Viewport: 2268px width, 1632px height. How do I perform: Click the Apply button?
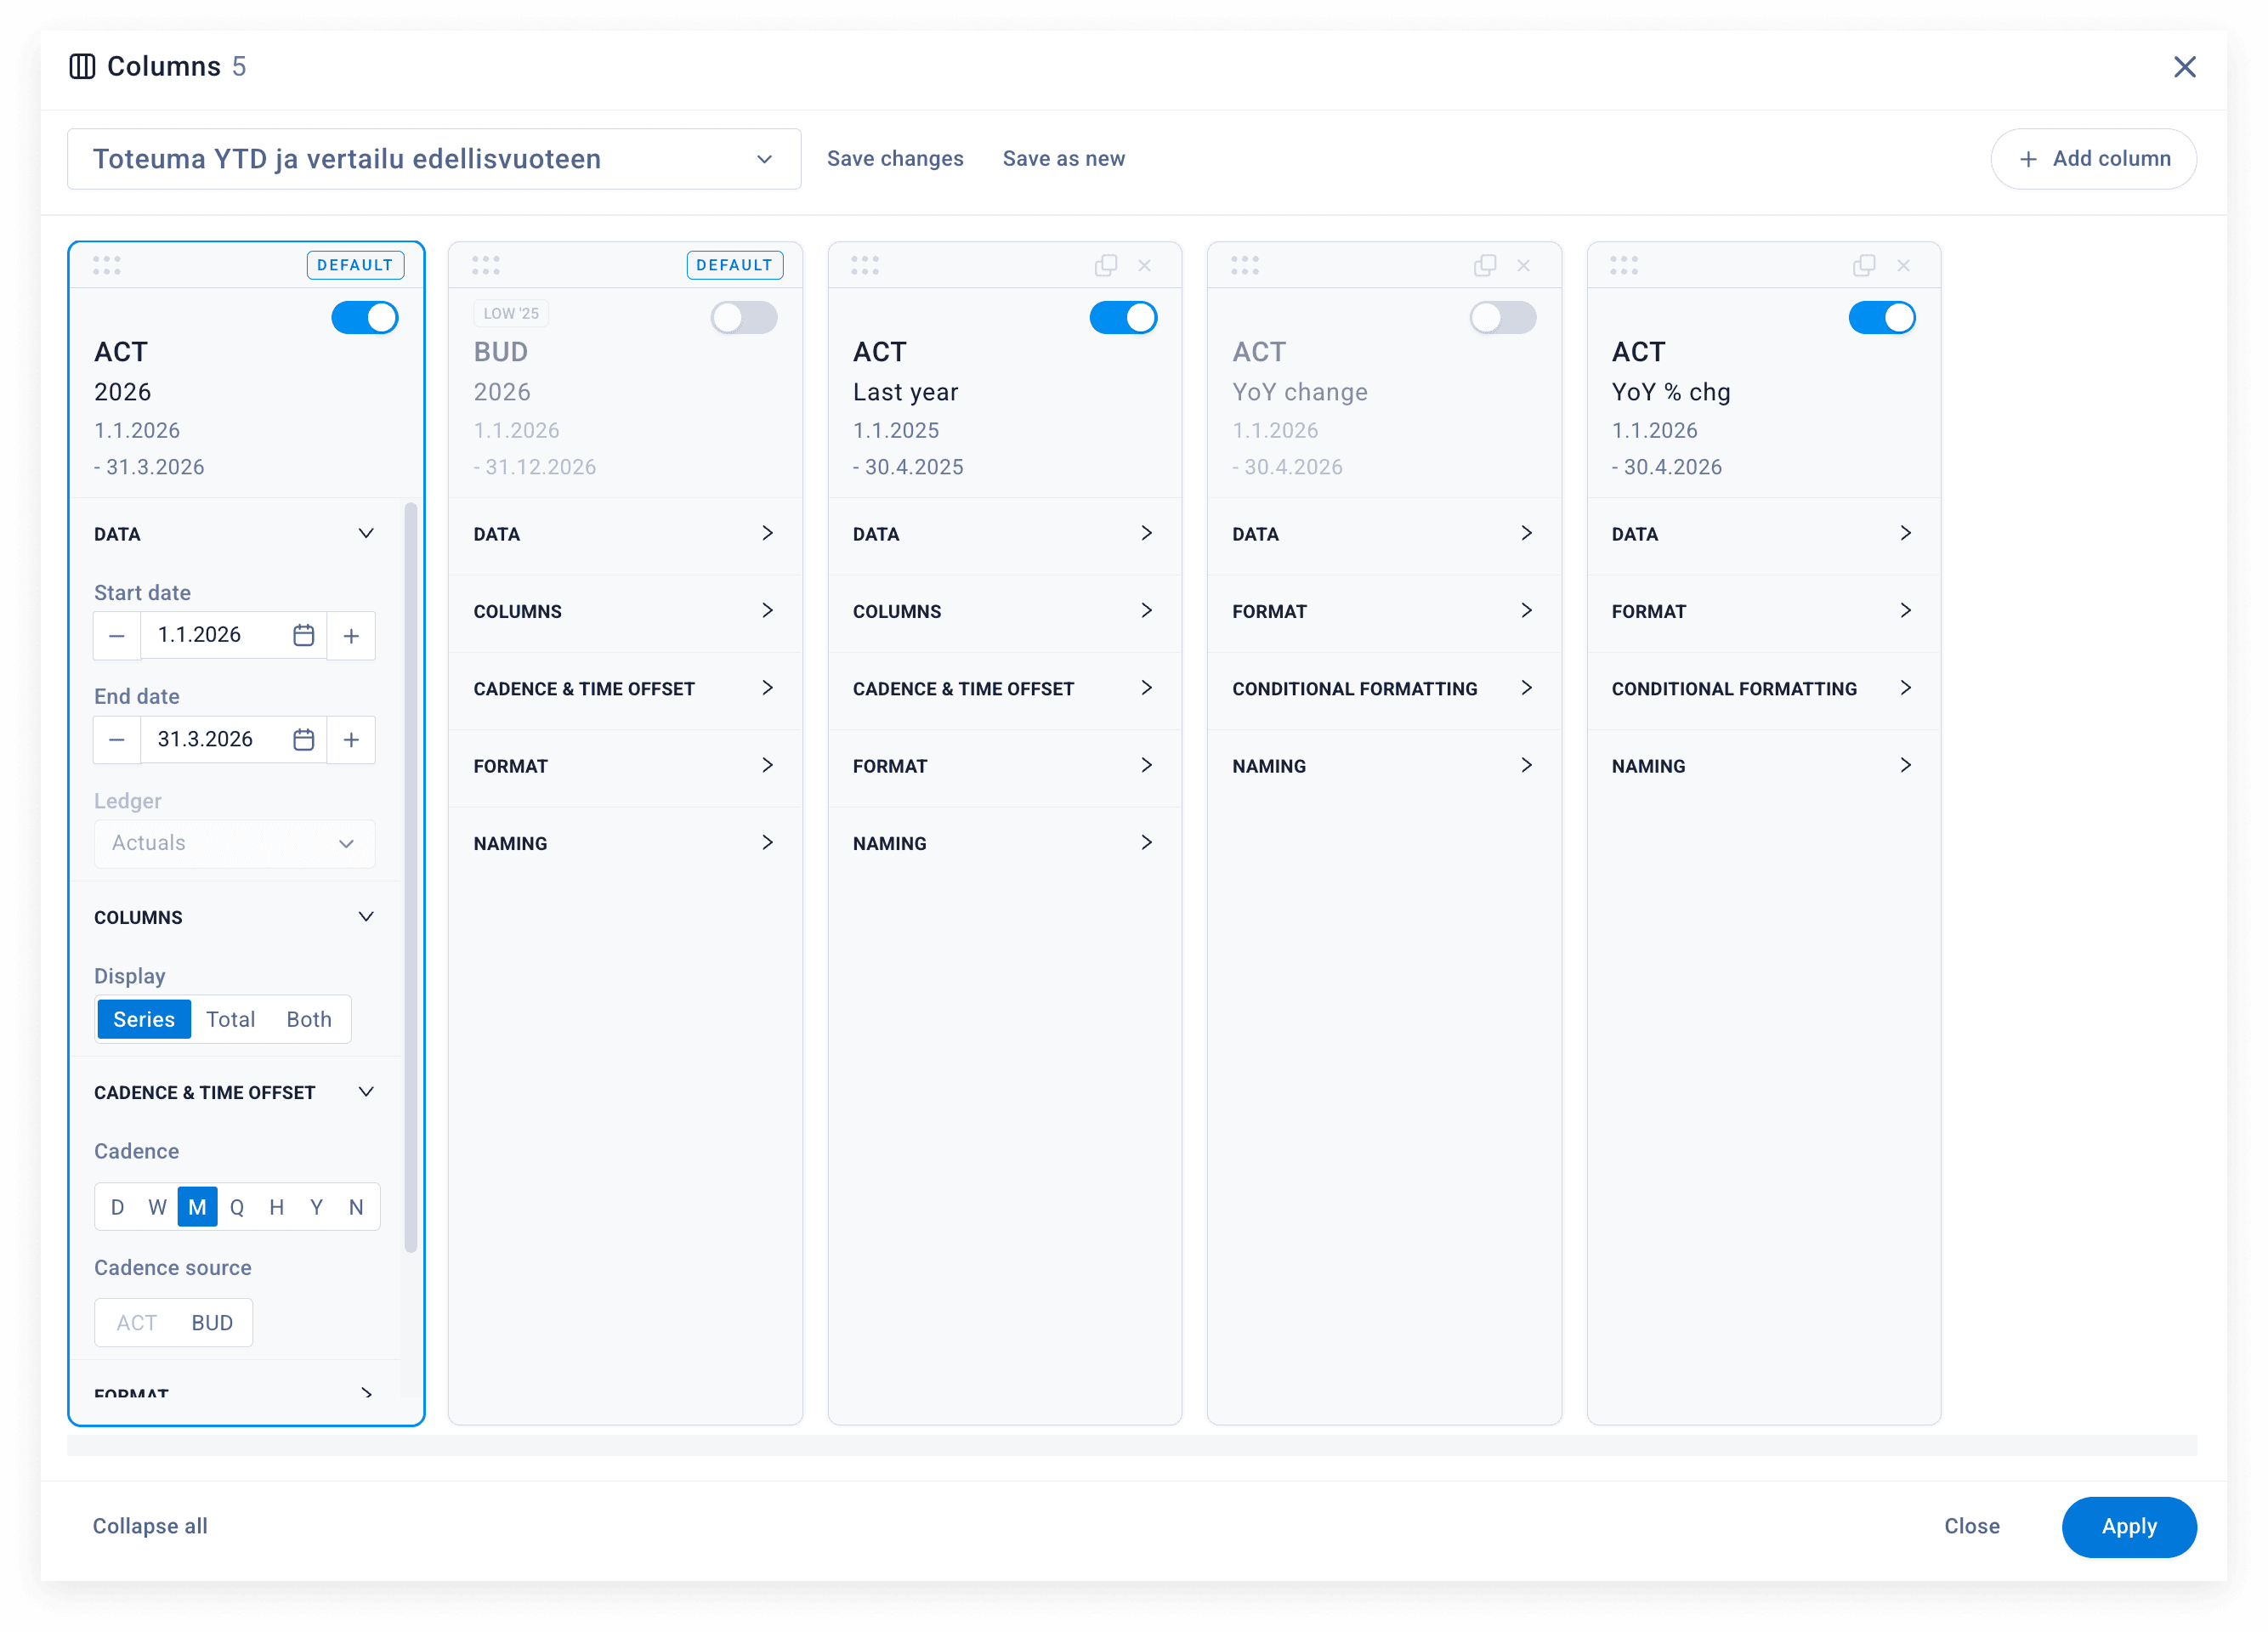pyautogui.click(x=2128, y=1526)
